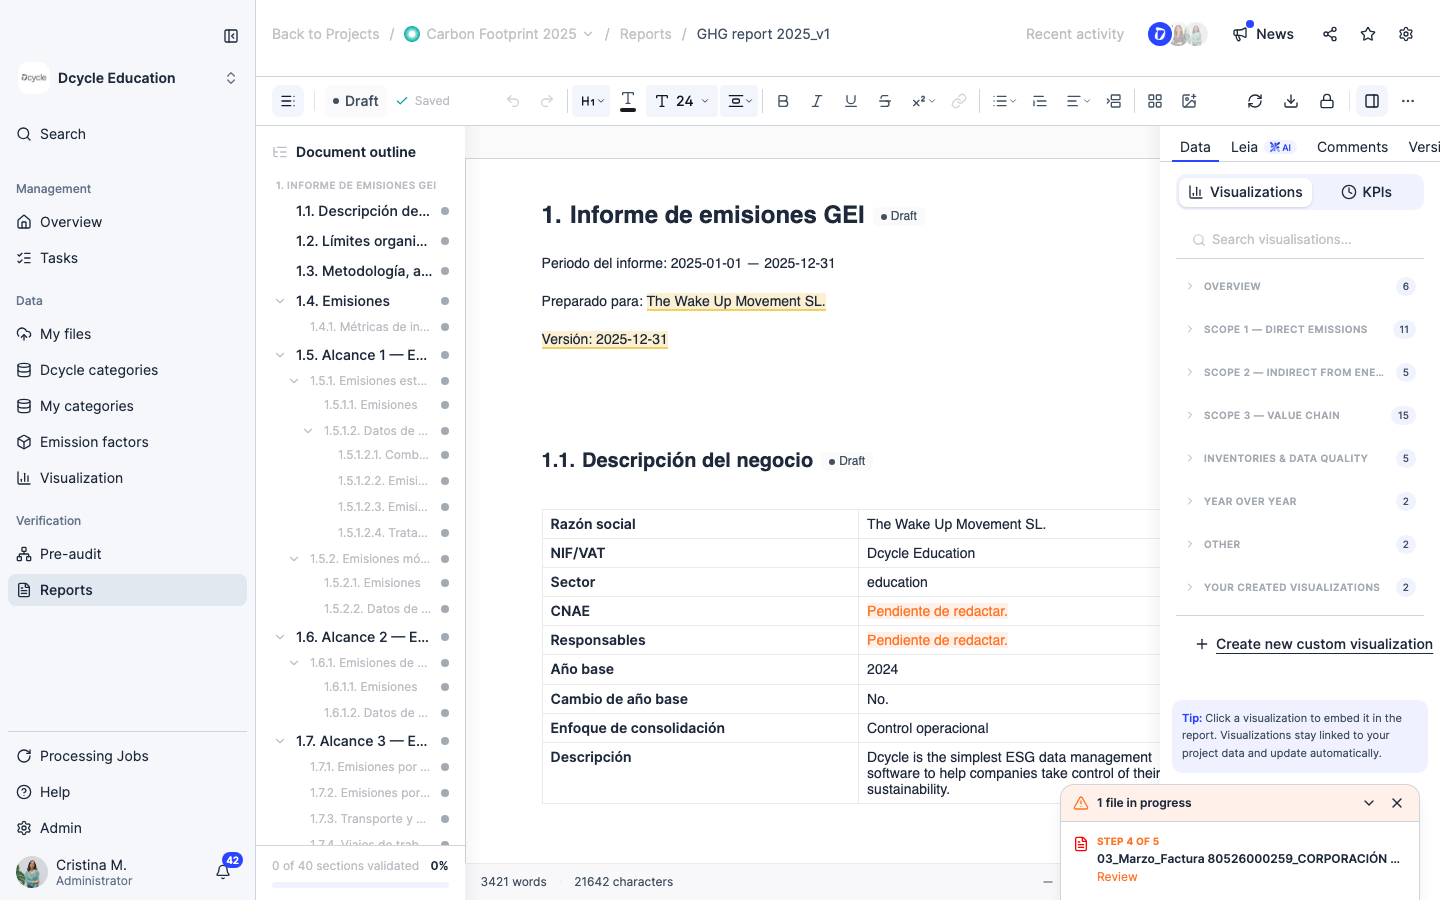The height and width of the screenshot is (900, 1440).
Task: Open Processing Jobs
Action: click(127, 756)
